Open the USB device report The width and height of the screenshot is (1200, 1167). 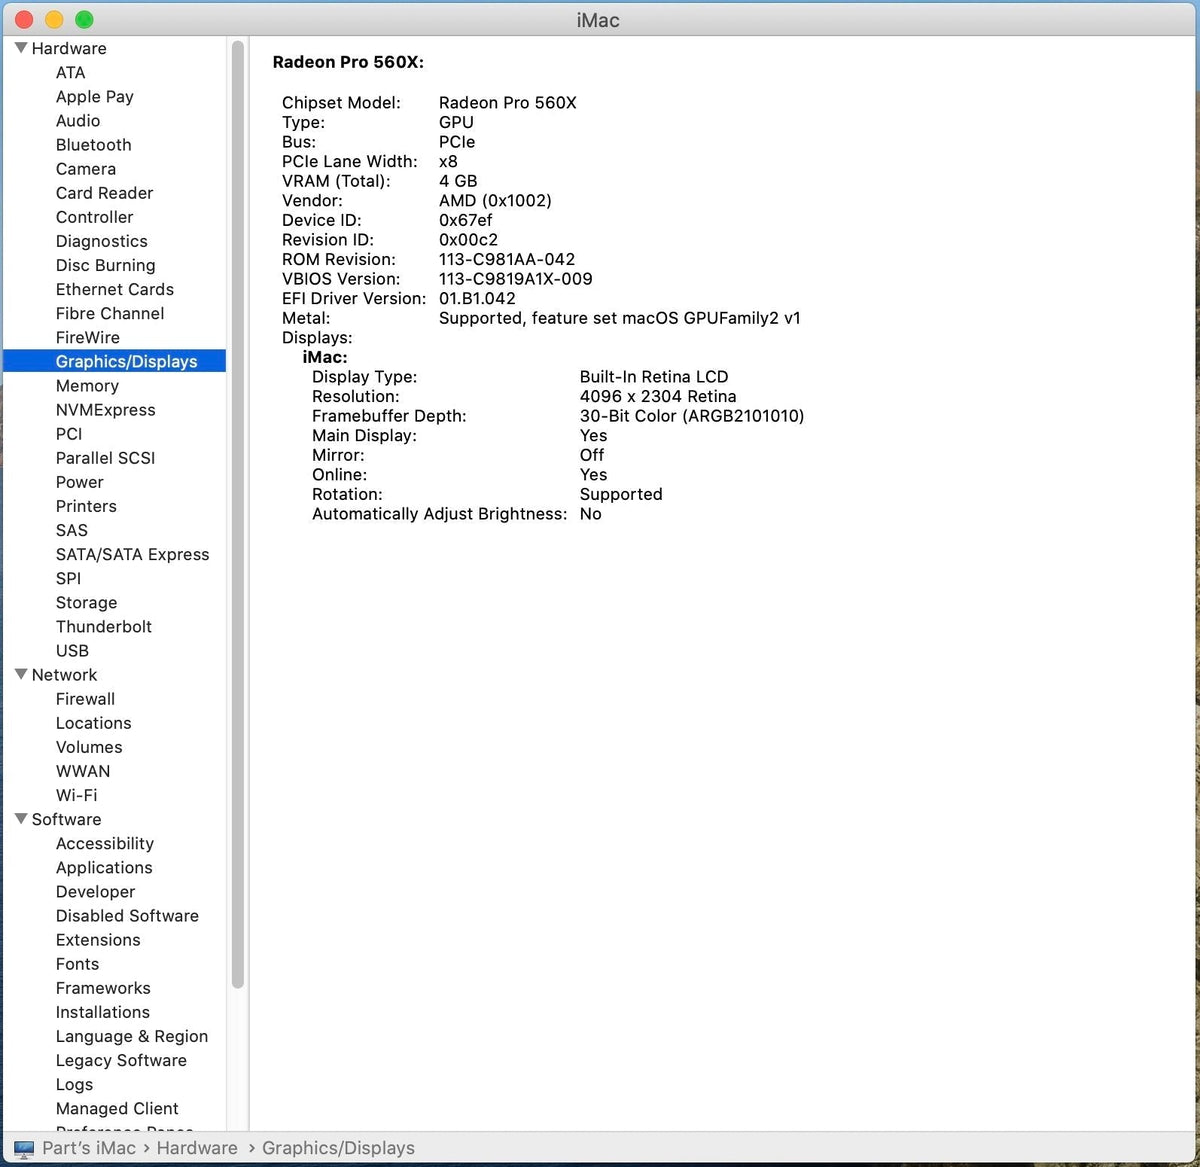pyautogui.click(x=72, y=650)
